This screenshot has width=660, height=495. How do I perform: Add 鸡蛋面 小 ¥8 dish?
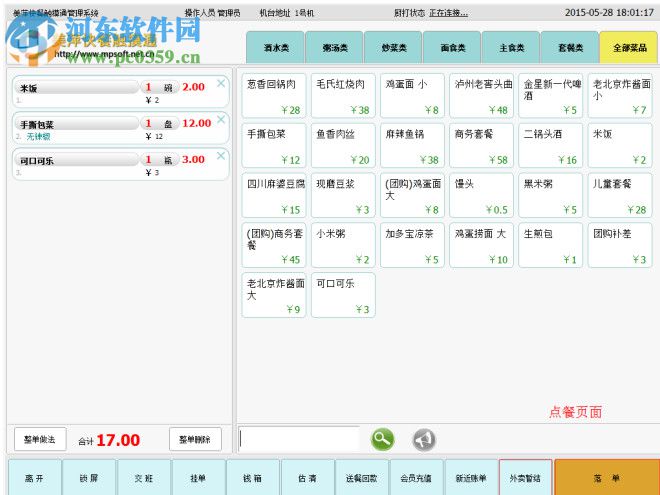tap(412, 96)
